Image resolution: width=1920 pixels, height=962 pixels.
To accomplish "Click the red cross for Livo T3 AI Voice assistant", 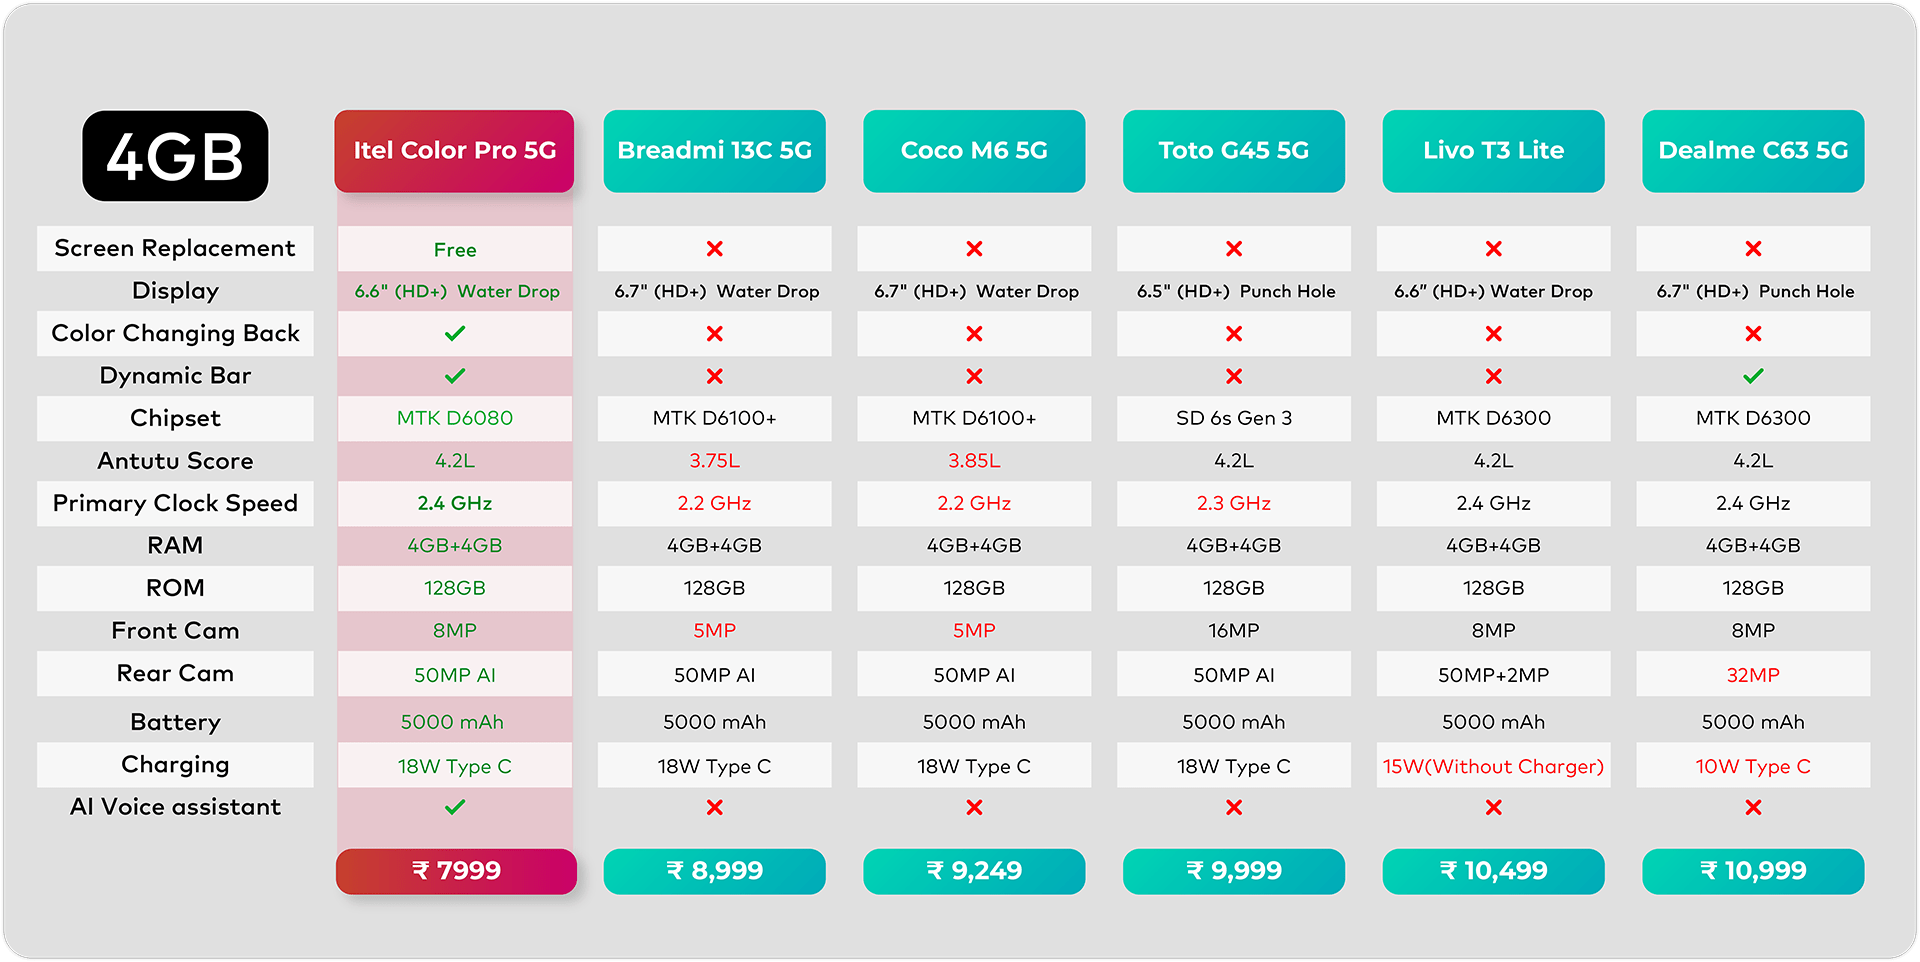I will (x=1493, y=807).
